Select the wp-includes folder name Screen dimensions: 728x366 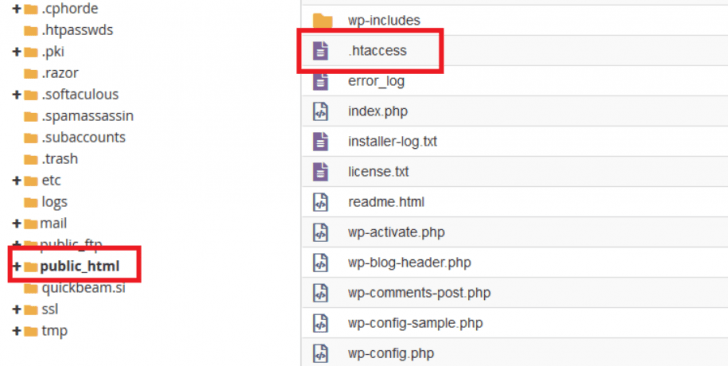(384, 20)
